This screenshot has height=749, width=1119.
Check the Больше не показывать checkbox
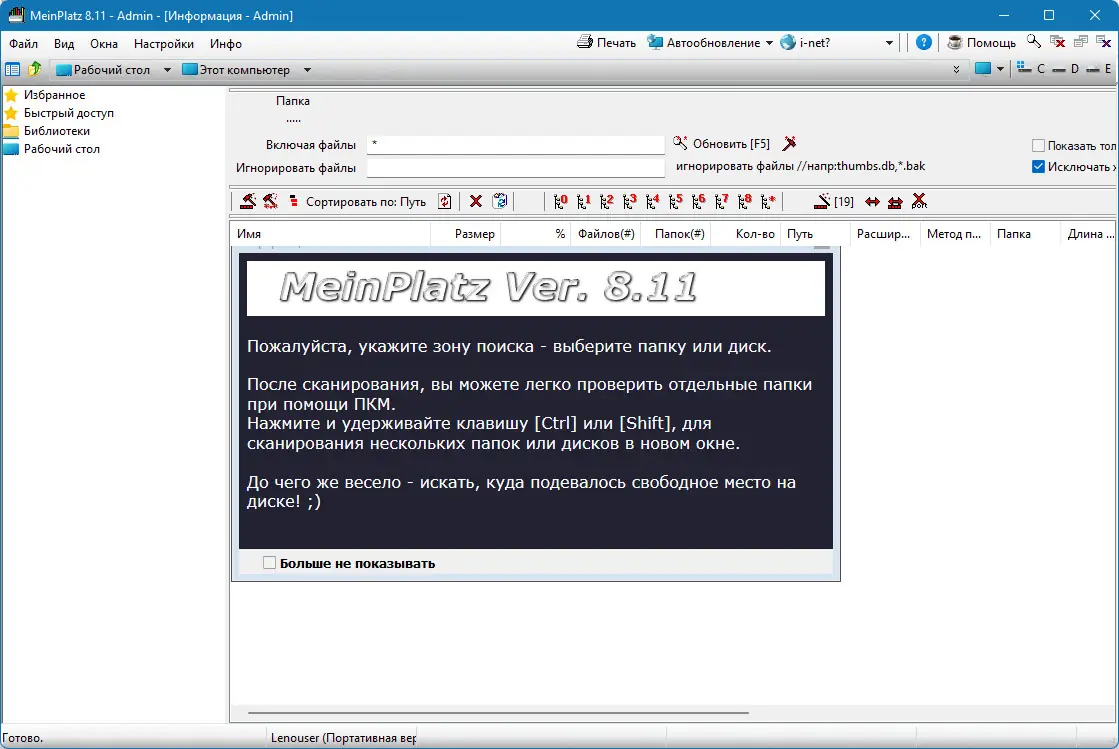[269, 563]
